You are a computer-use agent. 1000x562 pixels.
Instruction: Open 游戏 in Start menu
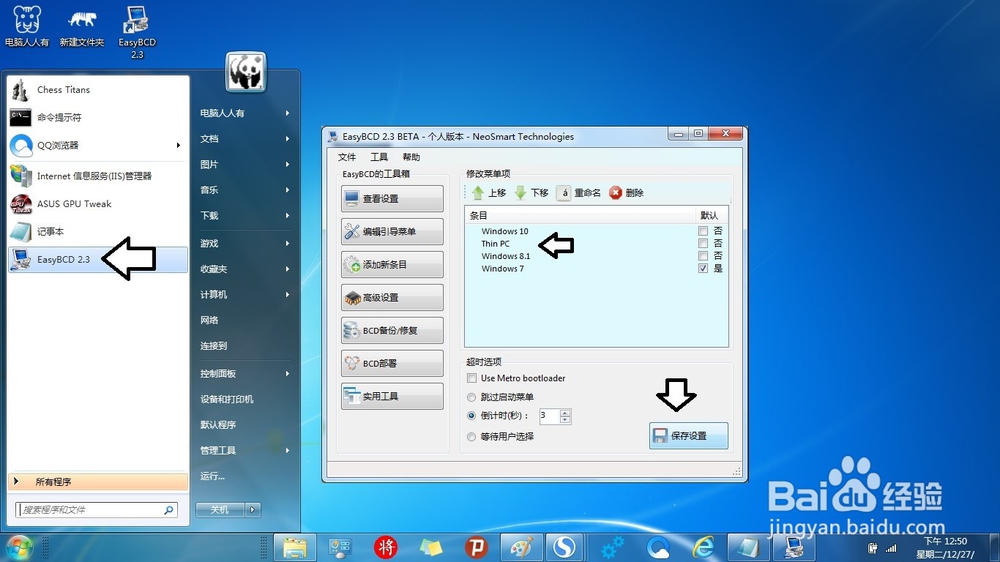pyautogui.click(x=246, y=243)
